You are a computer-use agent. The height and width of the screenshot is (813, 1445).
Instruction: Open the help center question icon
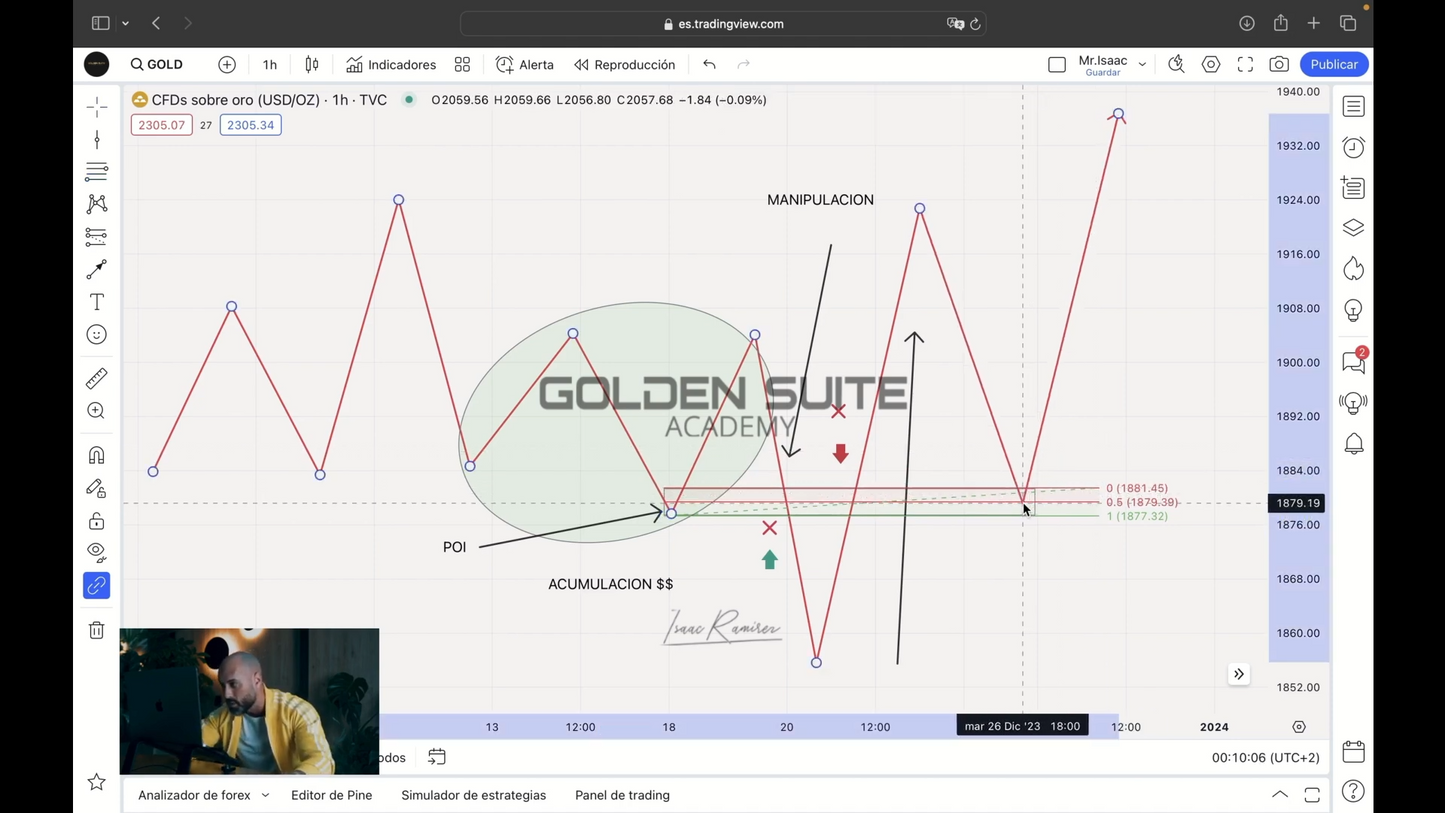coord(1354,792)
